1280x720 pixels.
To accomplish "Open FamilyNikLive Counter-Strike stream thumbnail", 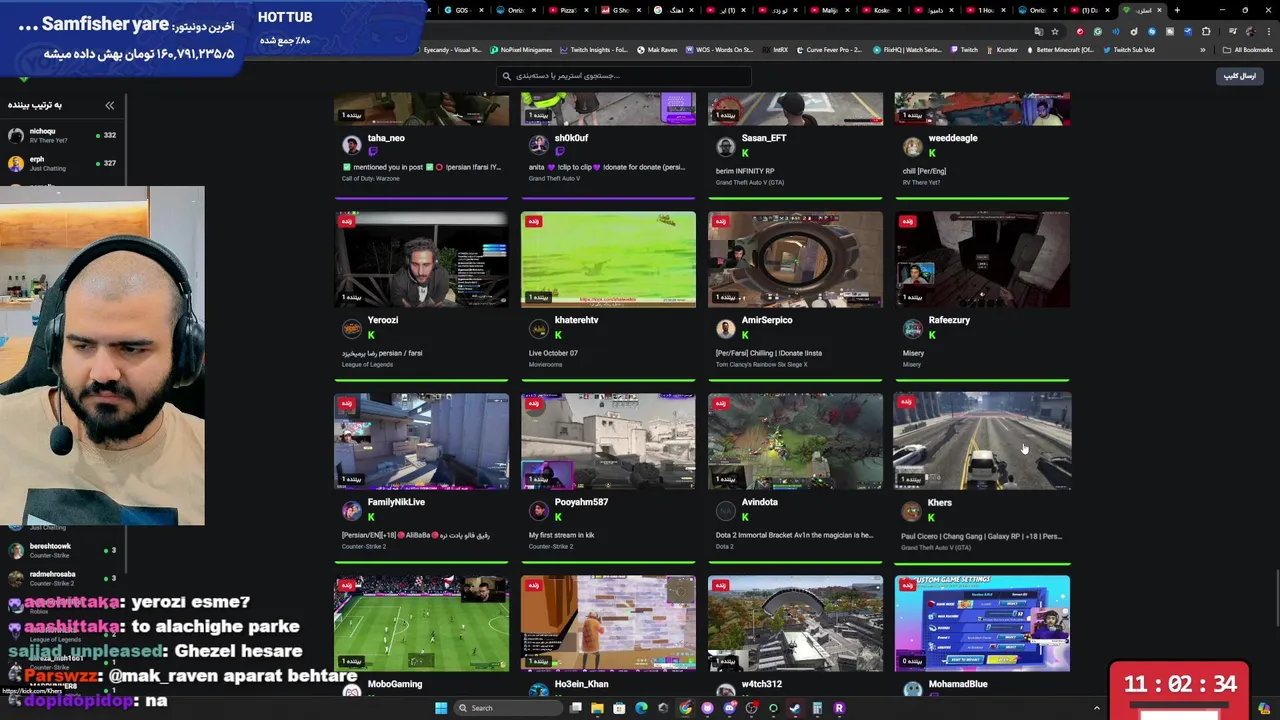I will (x=421, y=441).
